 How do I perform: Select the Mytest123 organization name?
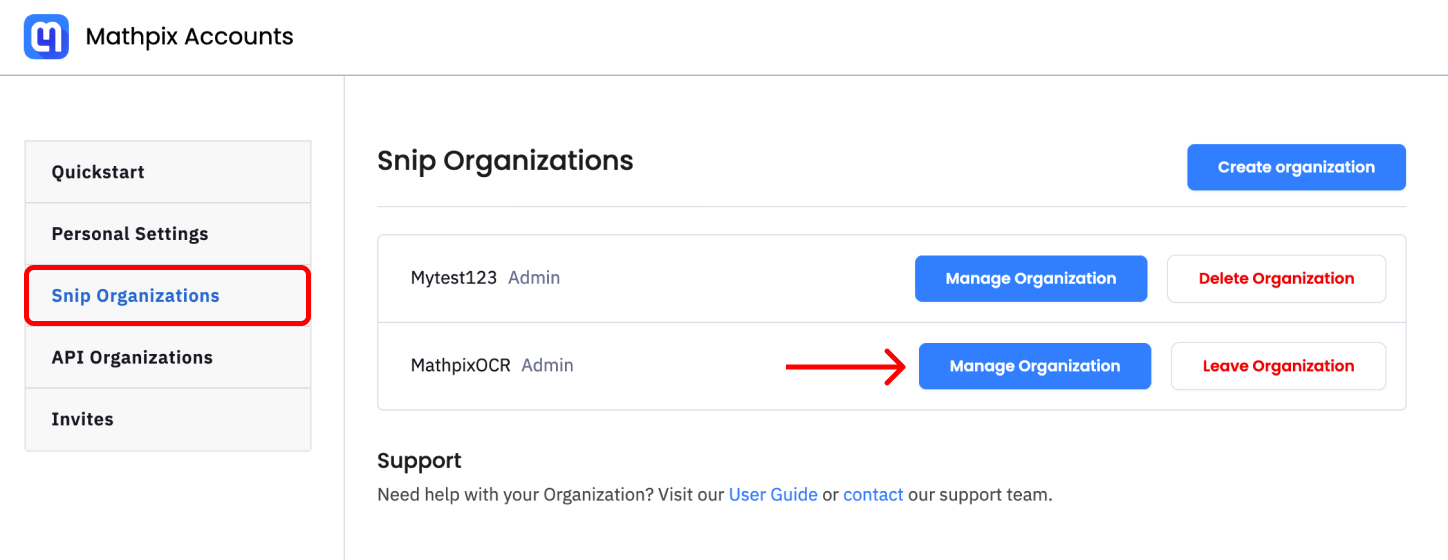[454, 278]
